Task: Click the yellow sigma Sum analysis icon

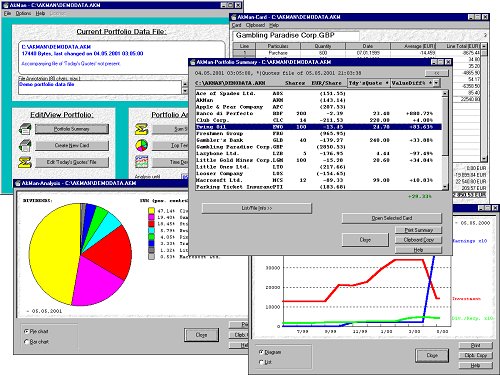Action: [141, 129]
